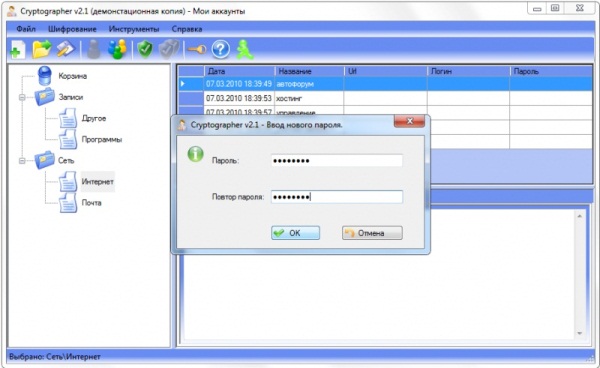Cancel the dialog with Отмена button
600x368 pixels.
coord(372,233)
